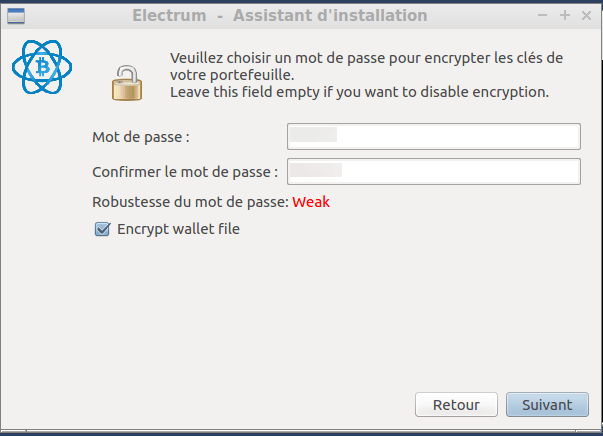Minimize the installation wizard window
The image size is (603, 436).
click(x=542, y=15)
